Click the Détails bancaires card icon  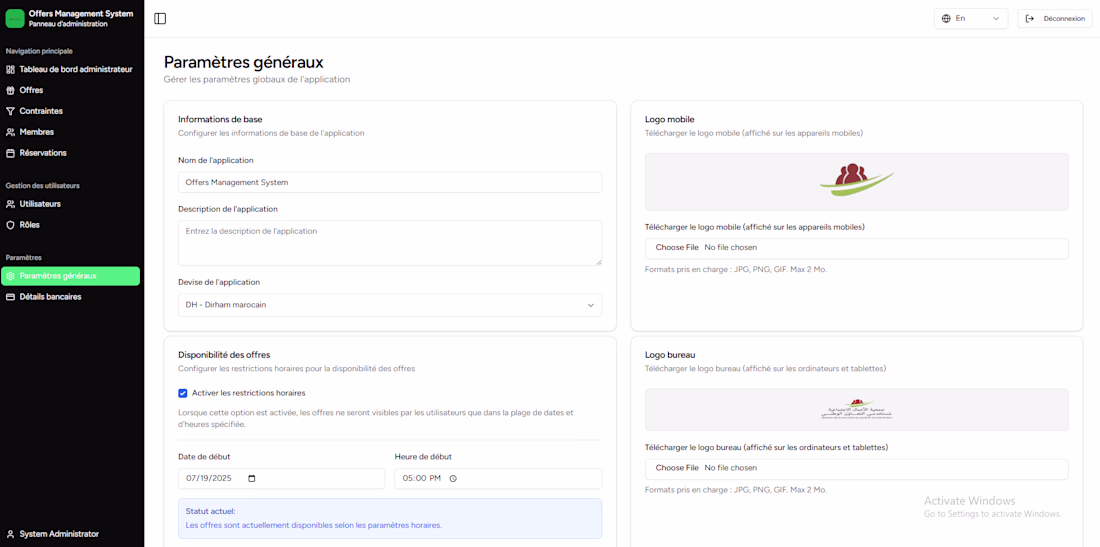[x=11, y=297]
